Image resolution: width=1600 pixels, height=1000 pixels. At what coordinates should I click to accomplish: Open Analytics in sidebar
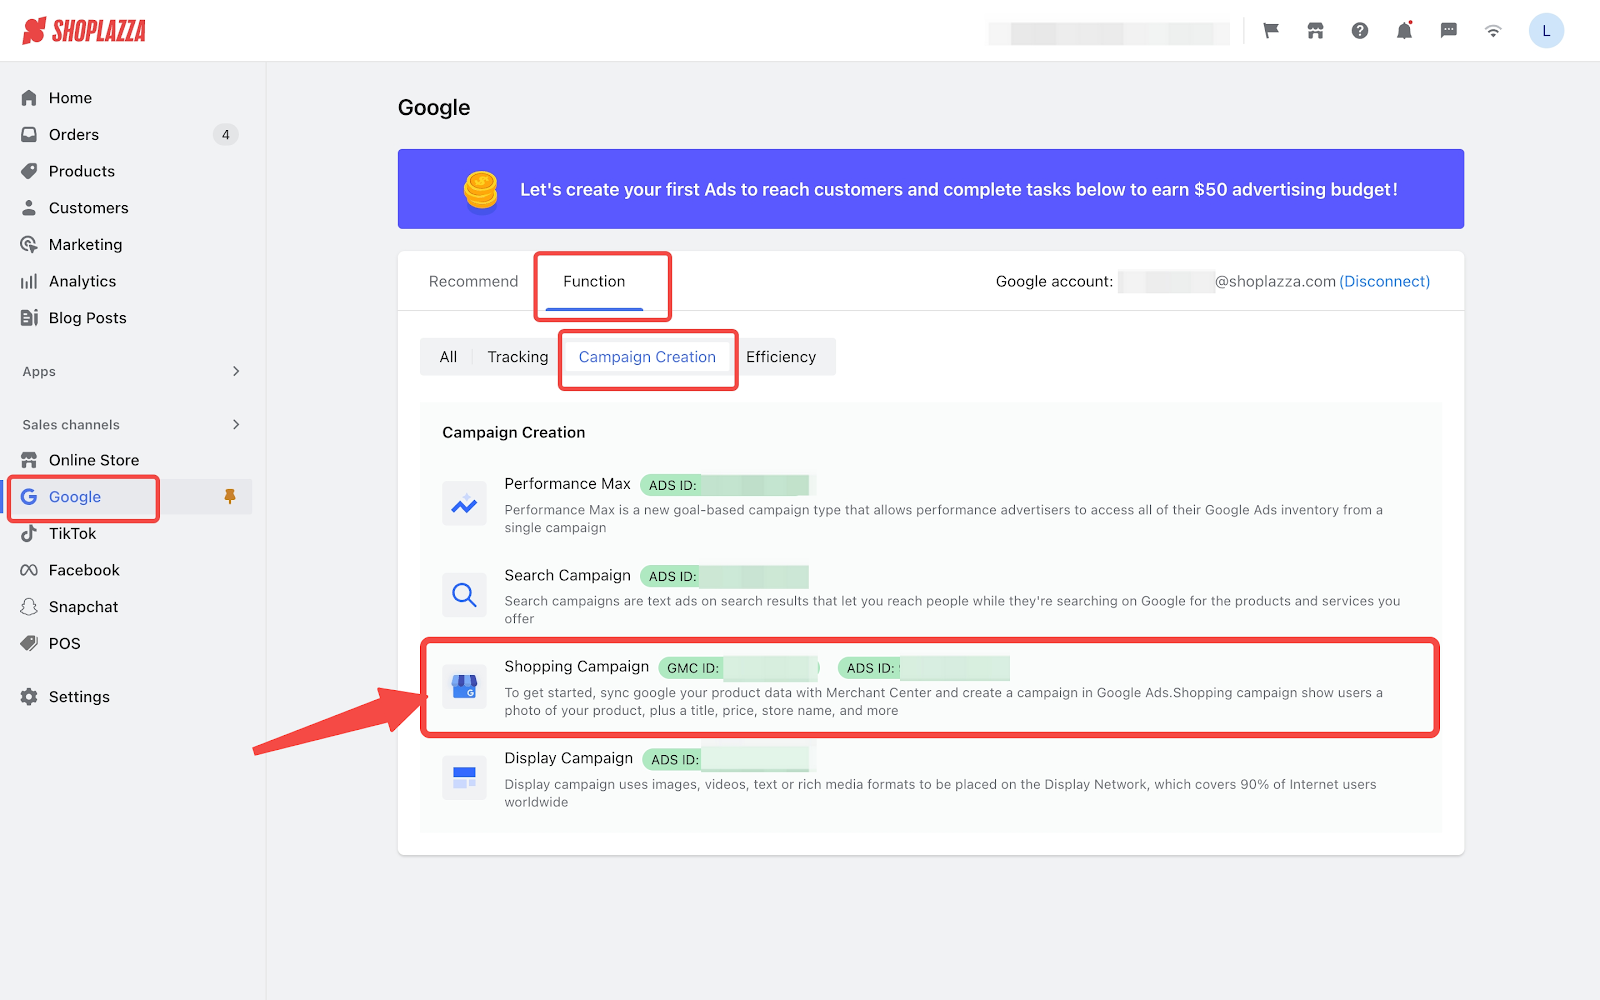[x=83, y=281]
